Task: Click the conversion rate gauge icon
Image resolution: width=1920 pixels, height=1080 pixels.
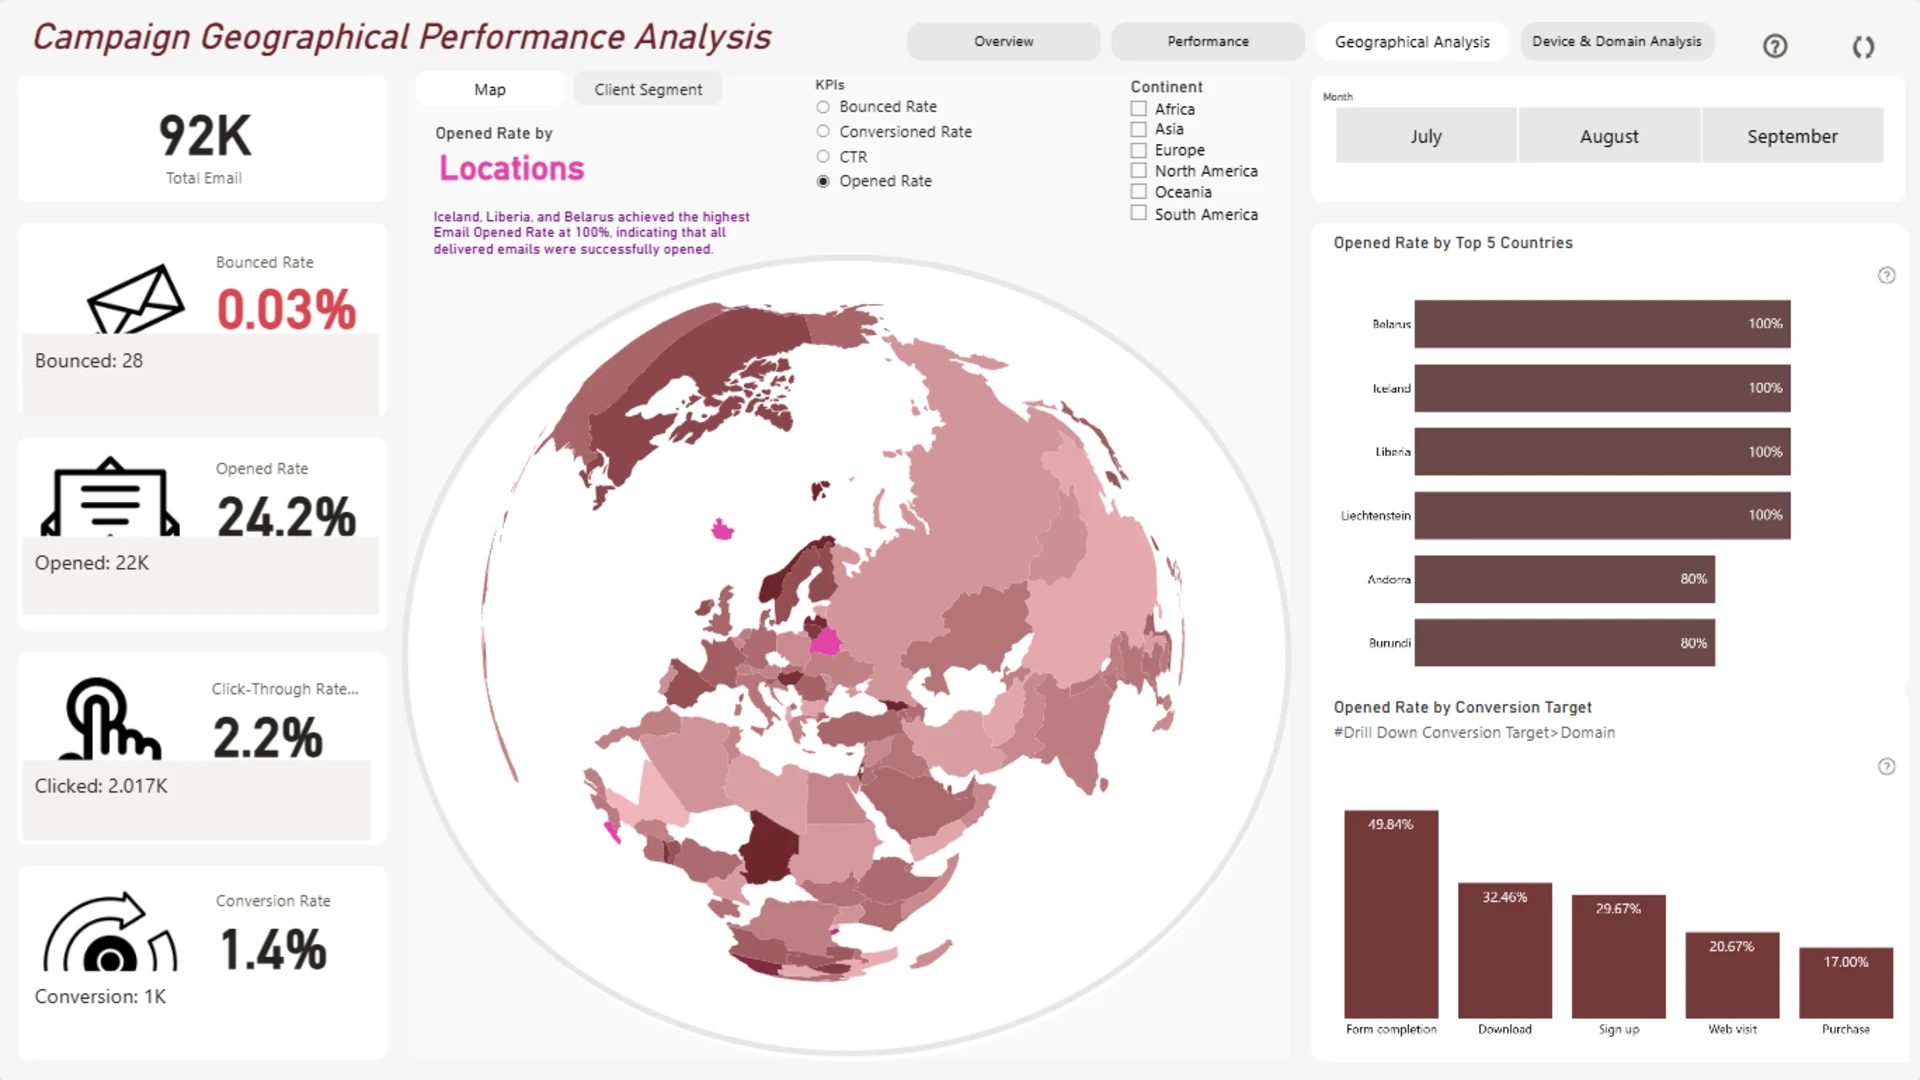Action: coord(109,934)
